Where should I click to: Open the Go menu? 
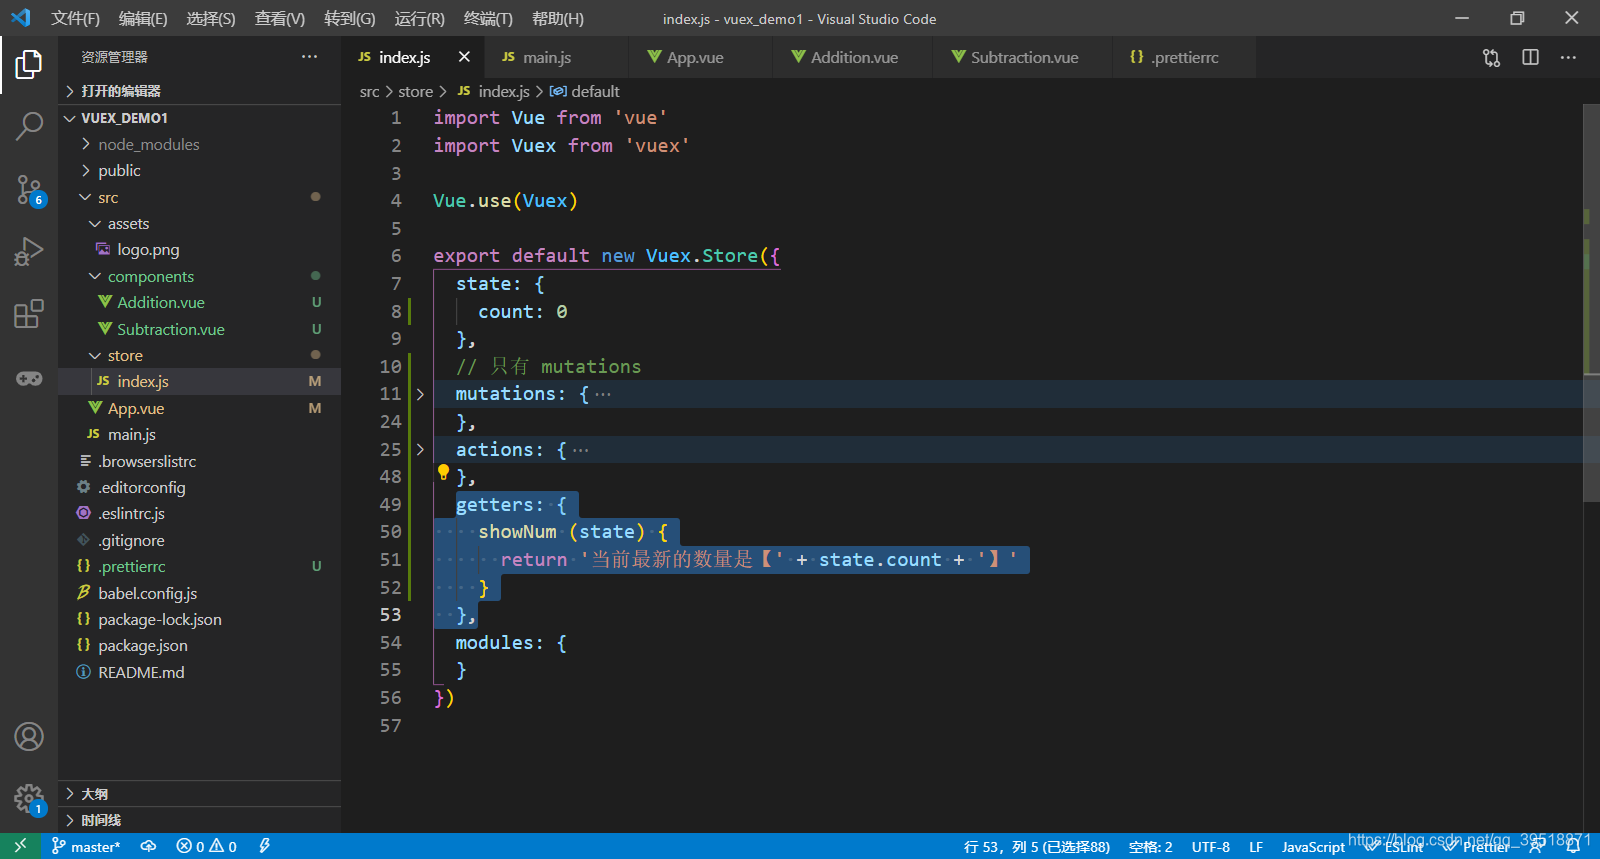350,18
